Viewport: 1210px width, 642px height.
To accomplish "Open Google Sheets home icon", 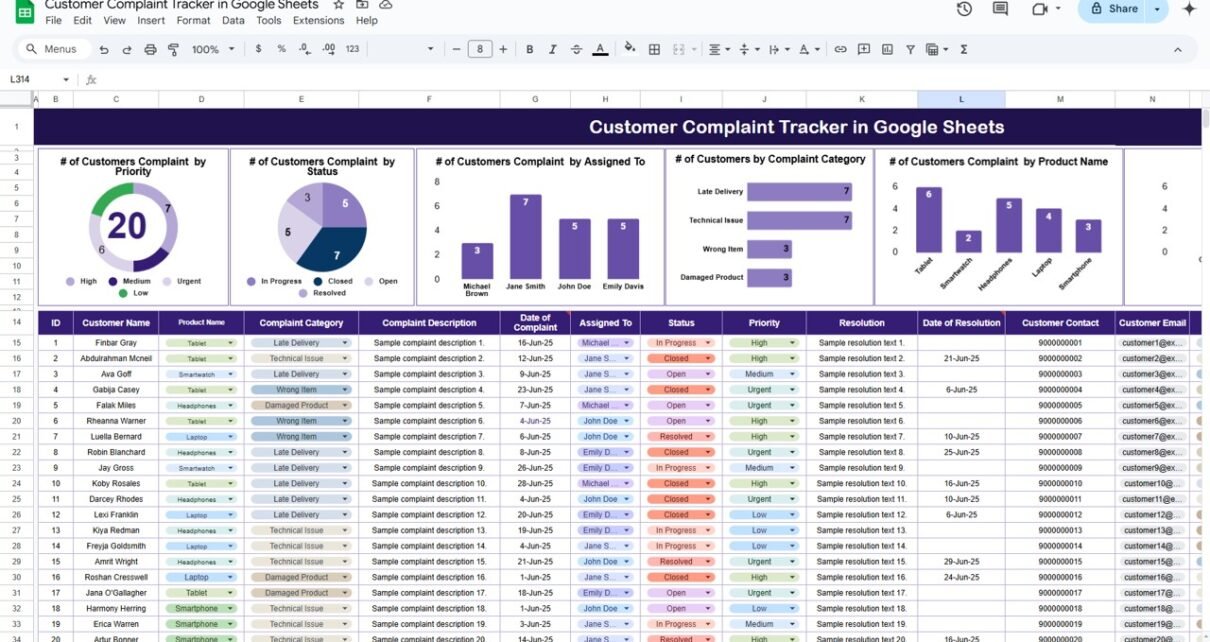I will [25, 11].
